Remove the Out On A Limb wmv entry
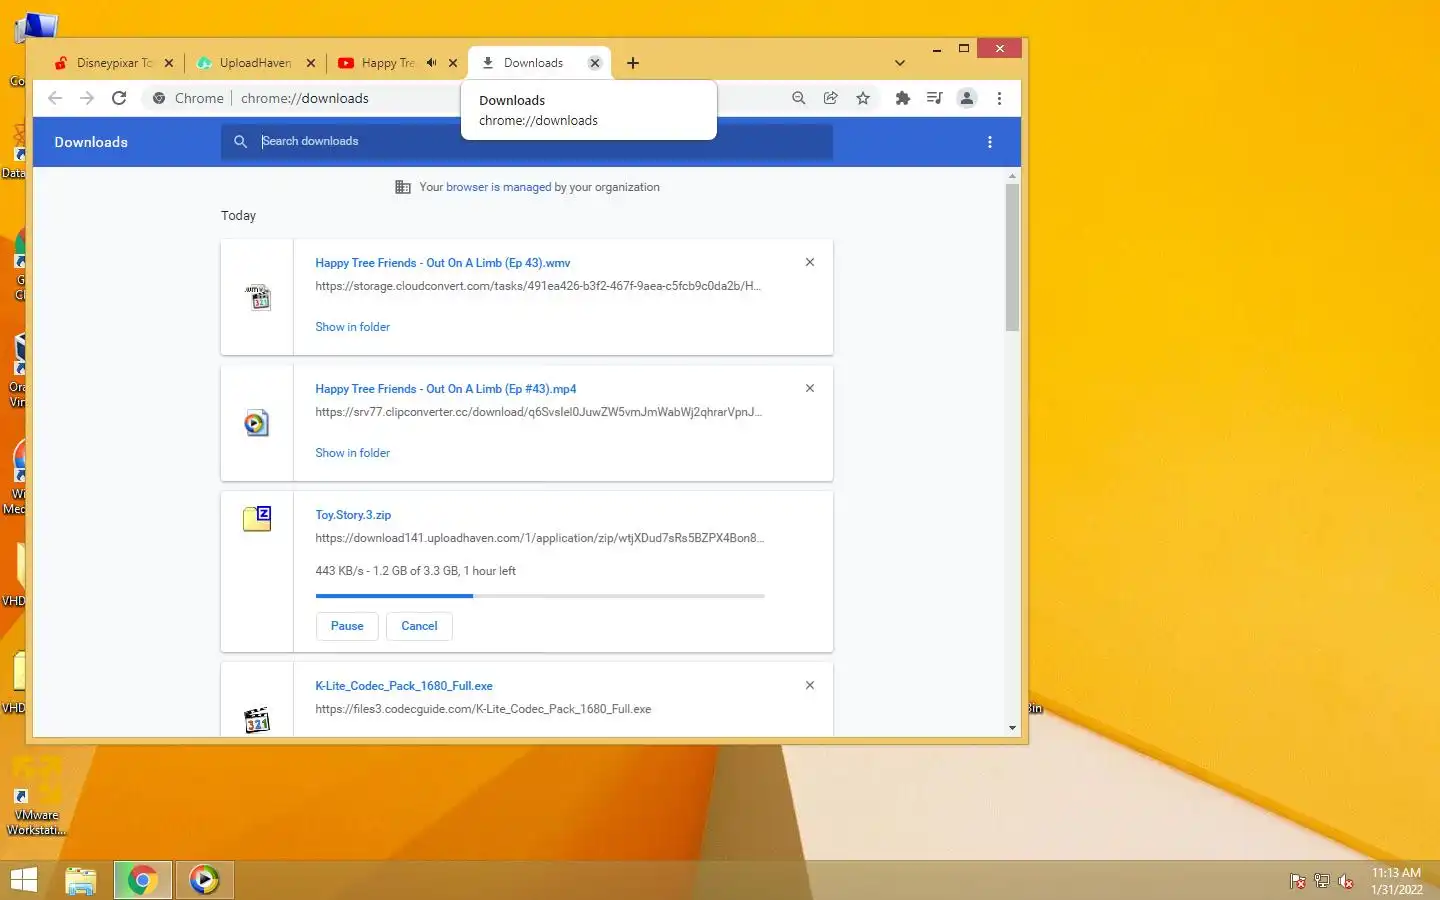This screenshot has height=900, width=1440. tap(810, 262)
